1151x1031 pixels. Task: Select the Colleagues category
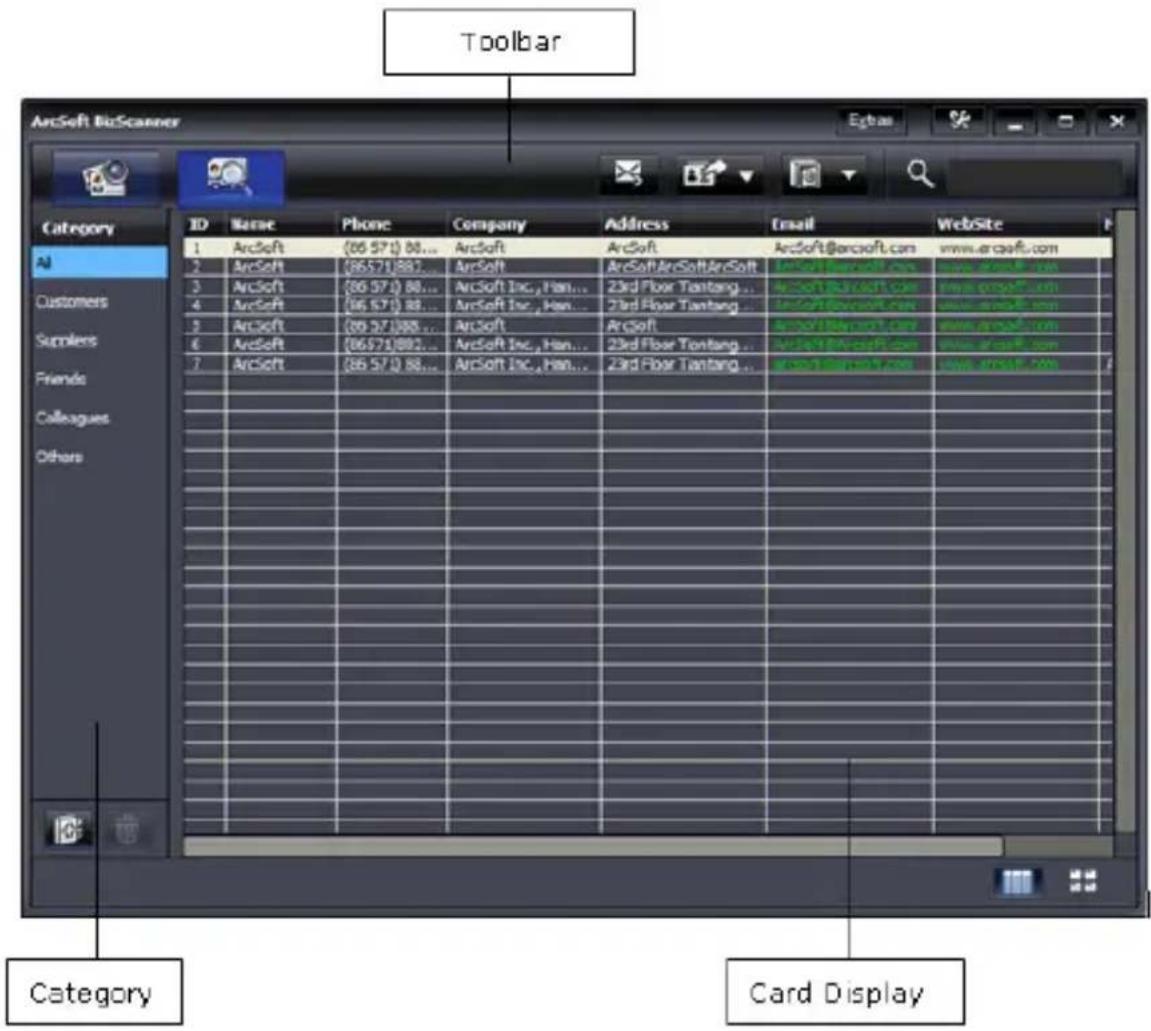pos(72,418)
